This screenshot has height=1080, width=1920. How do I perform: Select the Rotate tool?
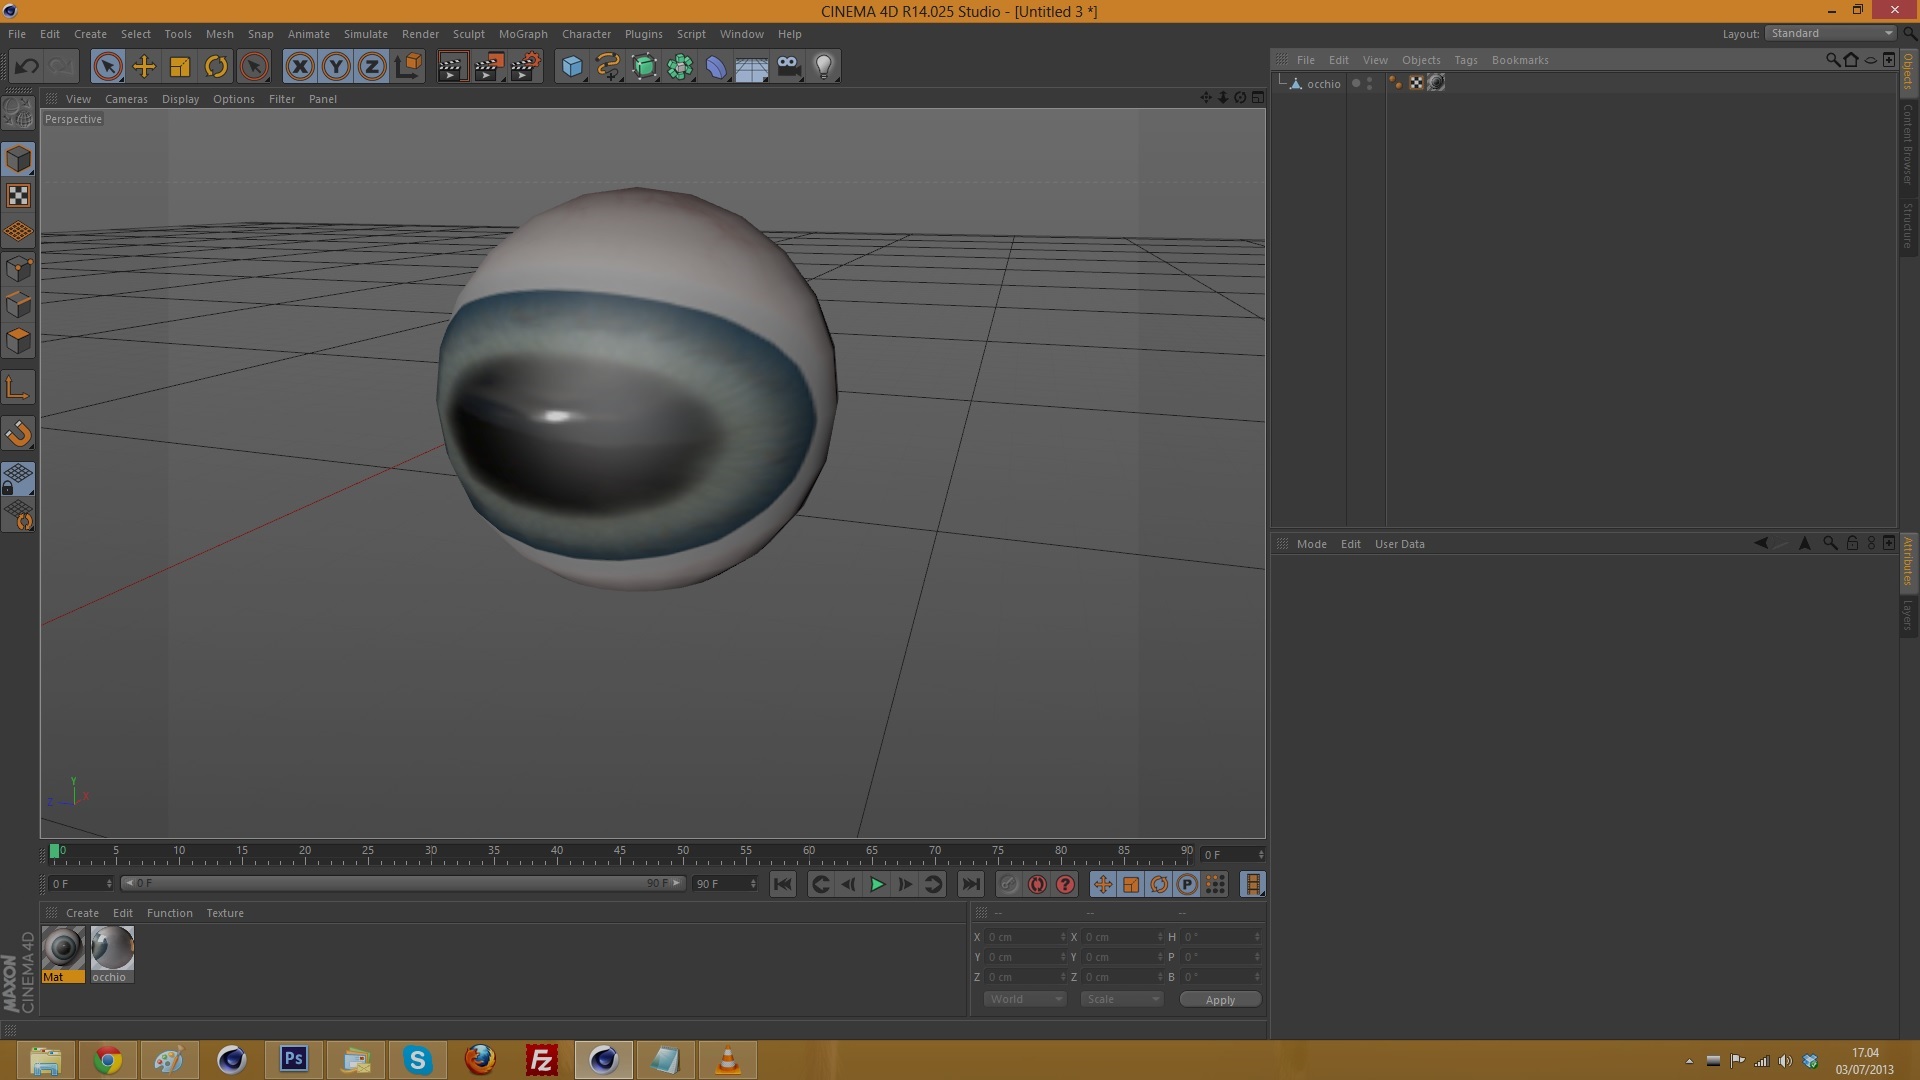[x=216, y=67]
